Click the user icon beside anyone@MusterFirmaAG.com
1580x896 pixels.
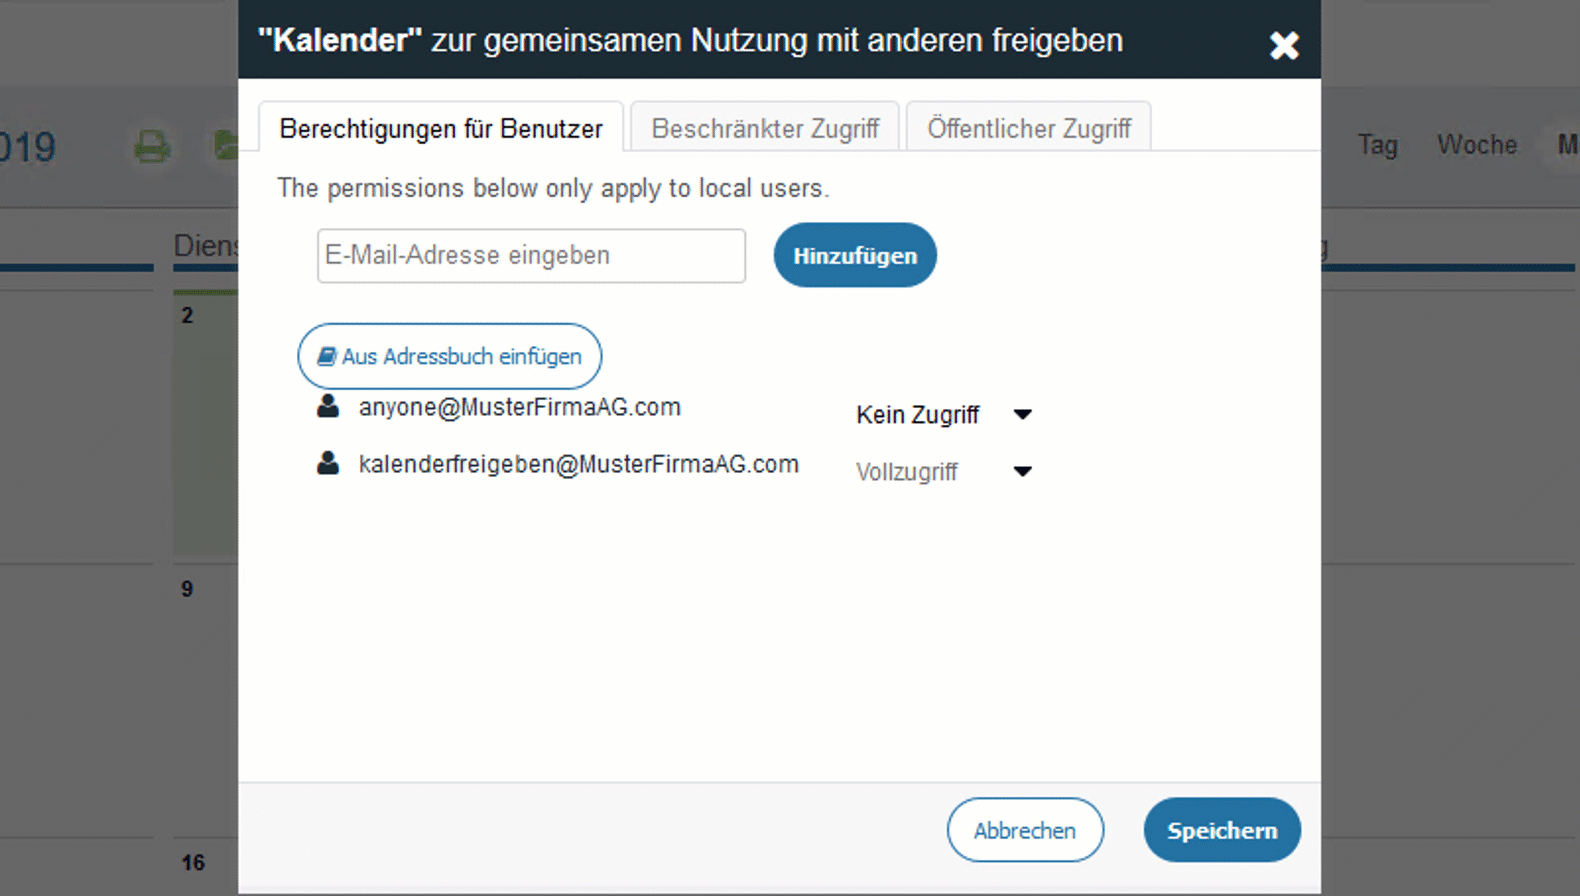[328, 406]
